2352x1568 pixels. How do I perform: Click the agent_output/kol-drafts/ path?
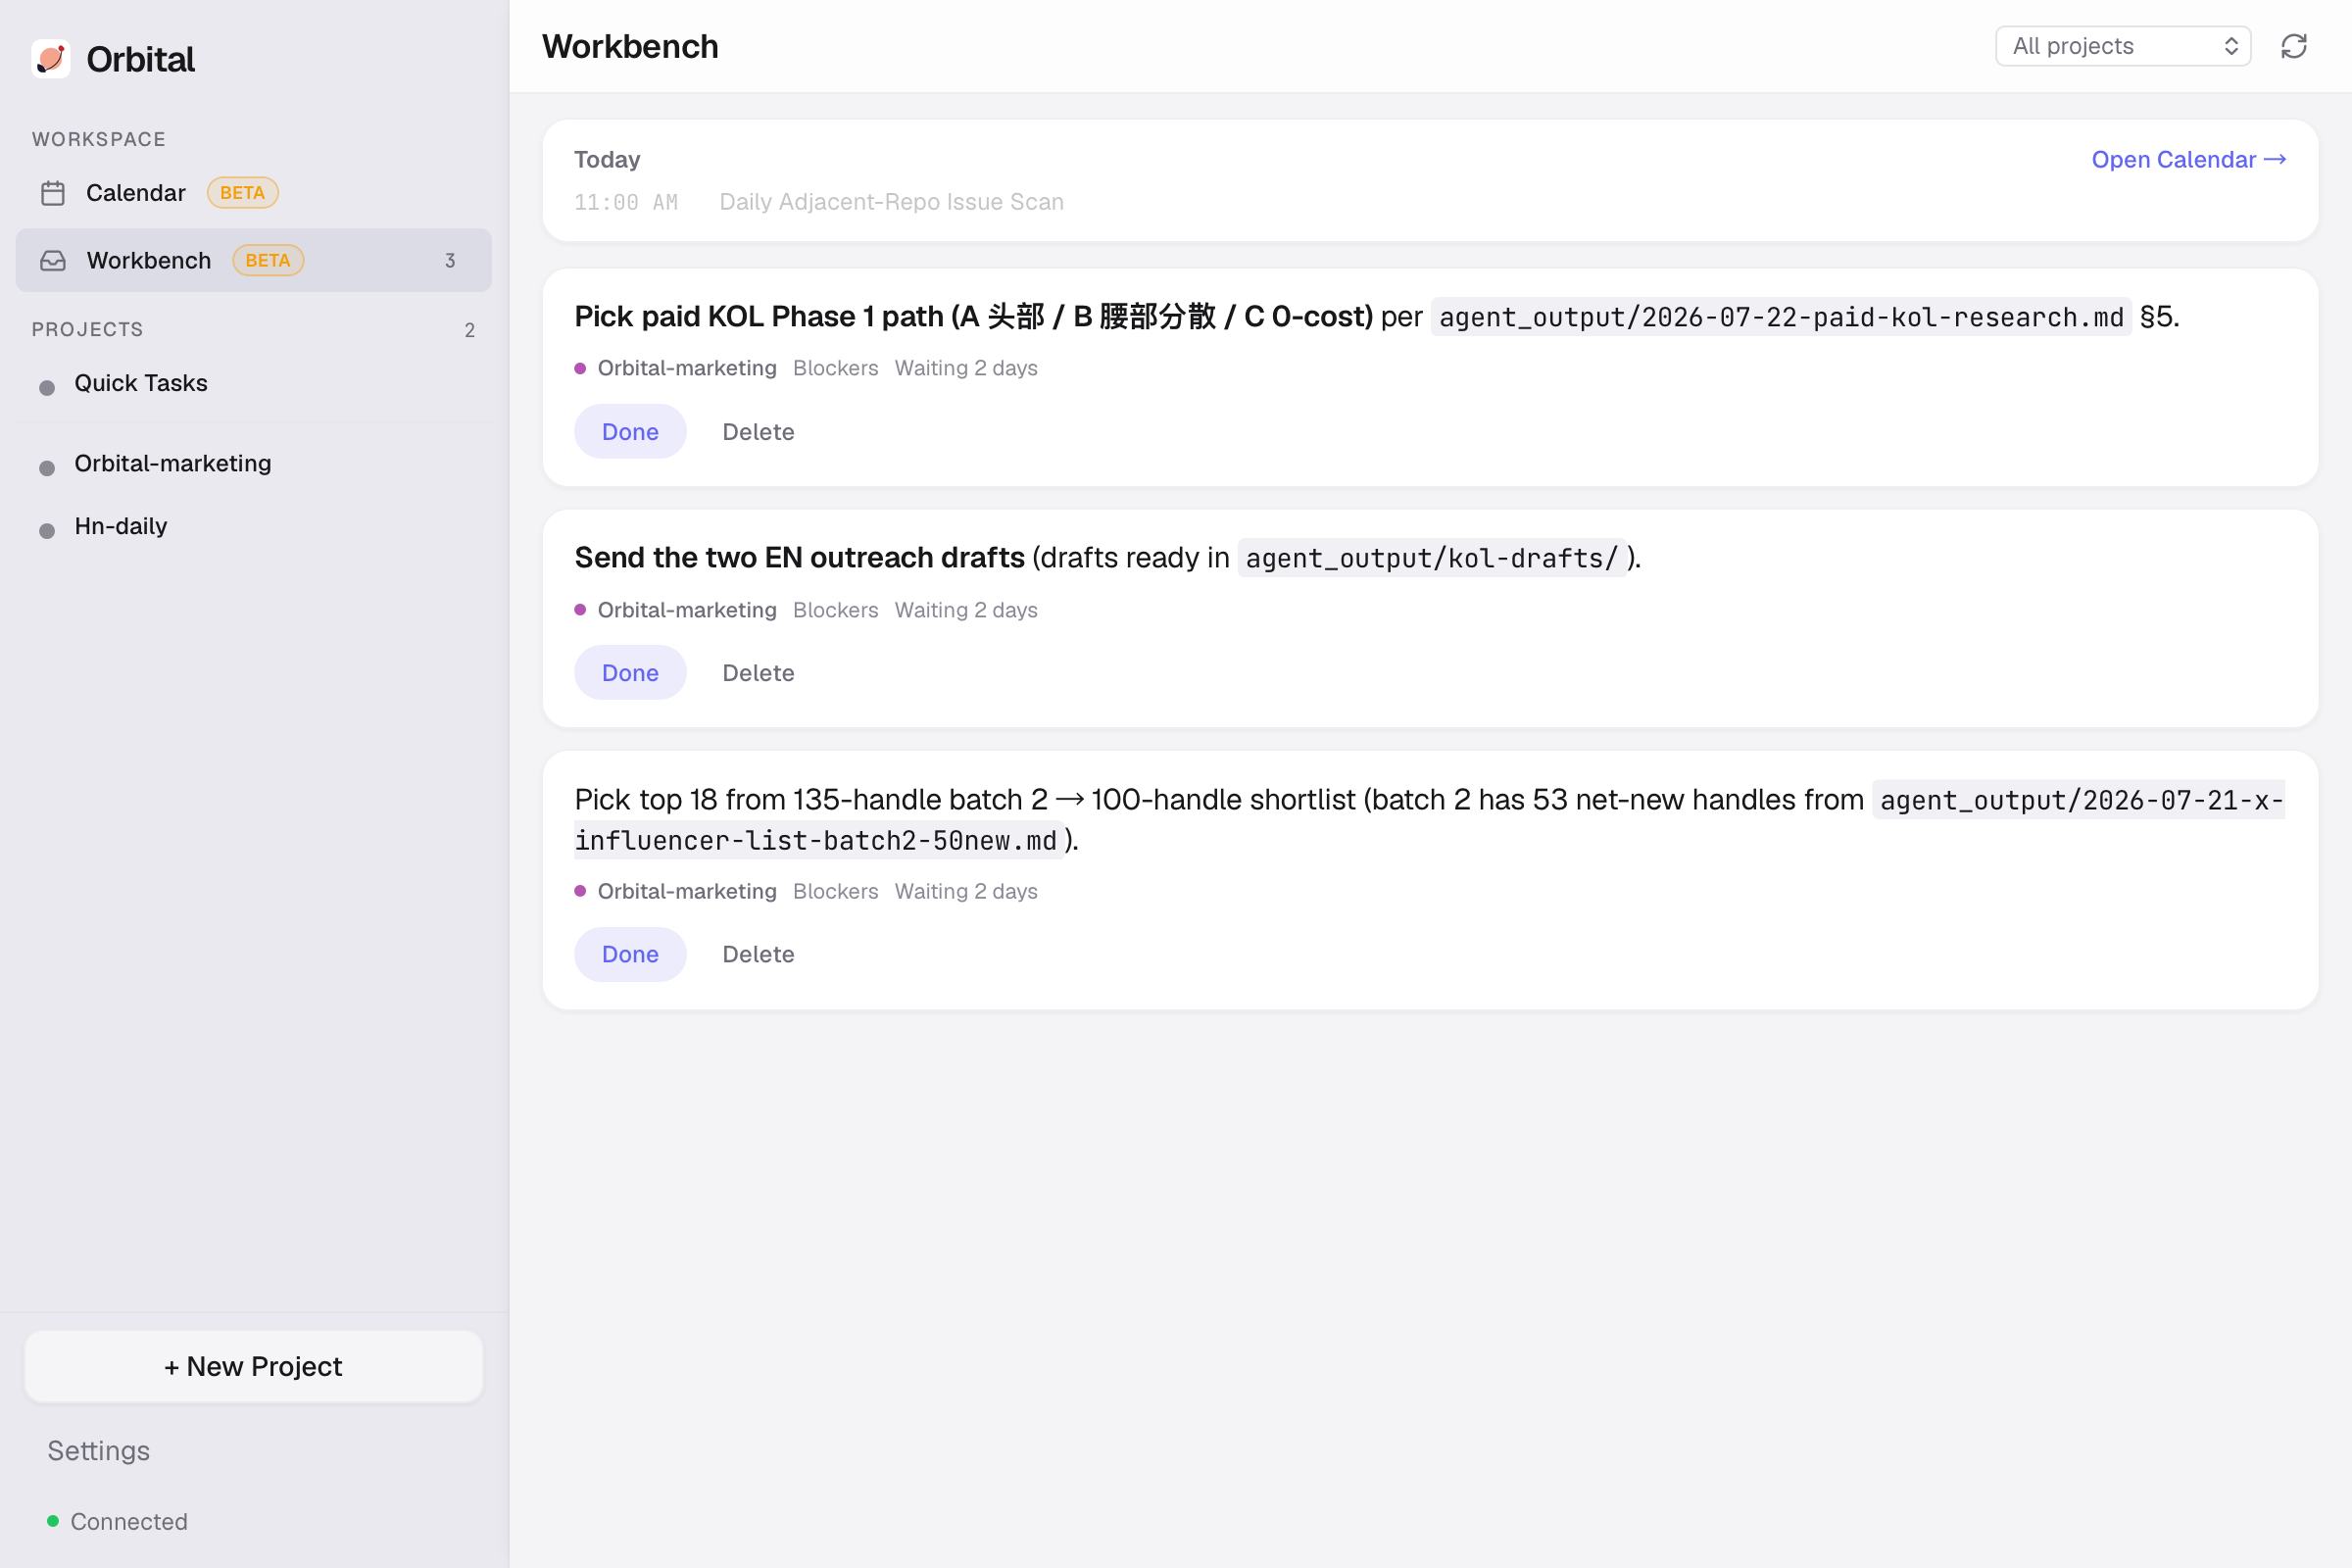[x=1431, y=558]
